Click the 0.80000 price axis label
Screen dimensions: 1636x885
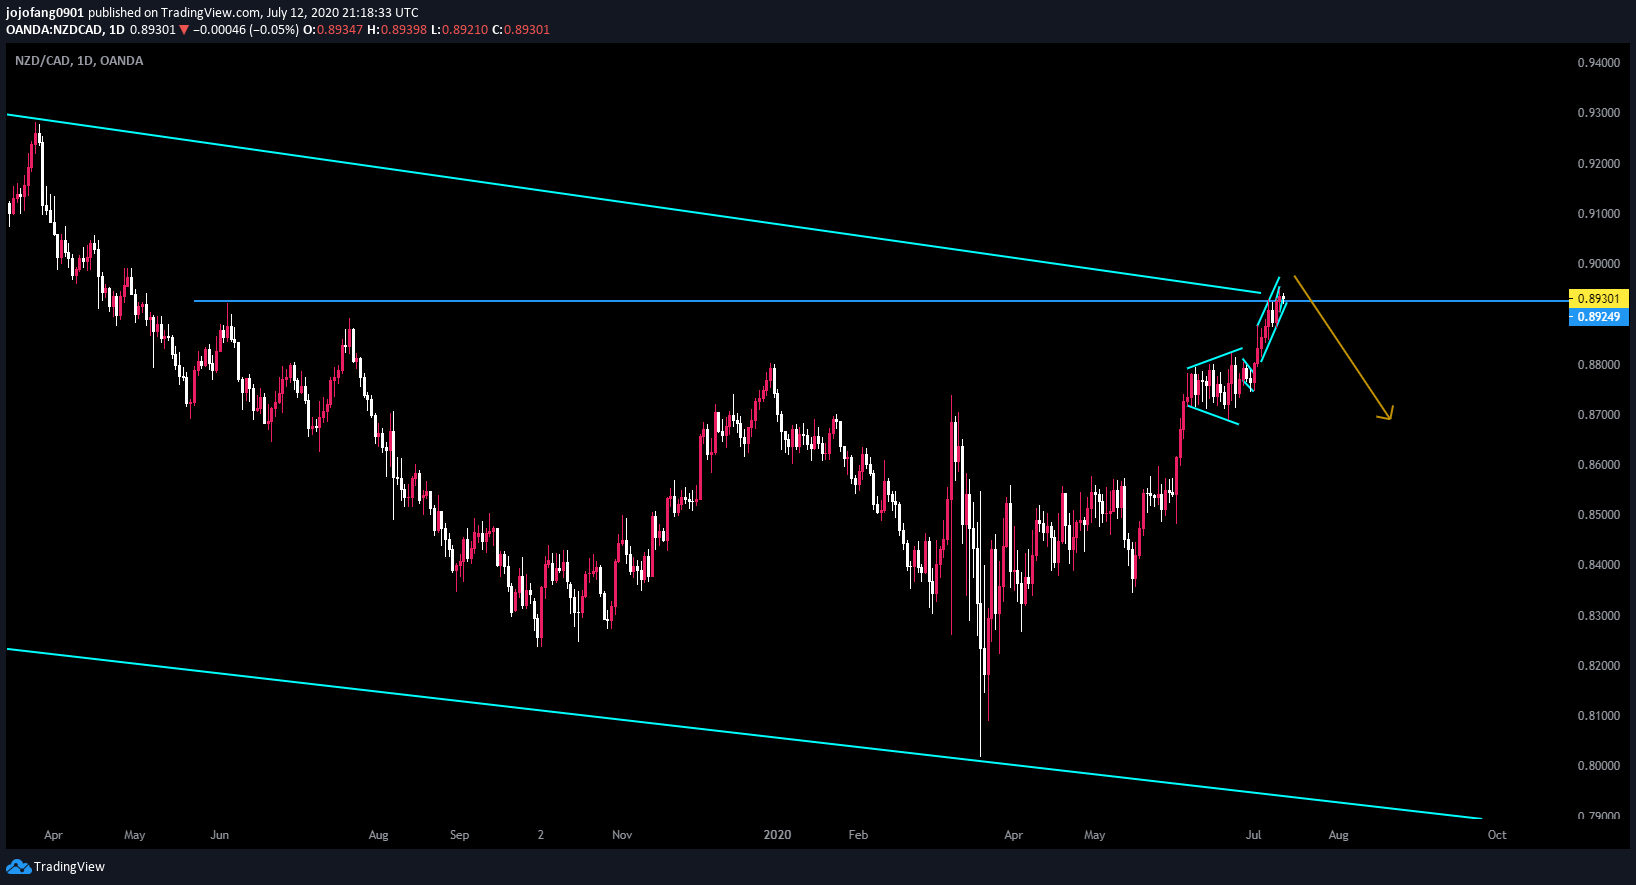(x=1598, y=766)
